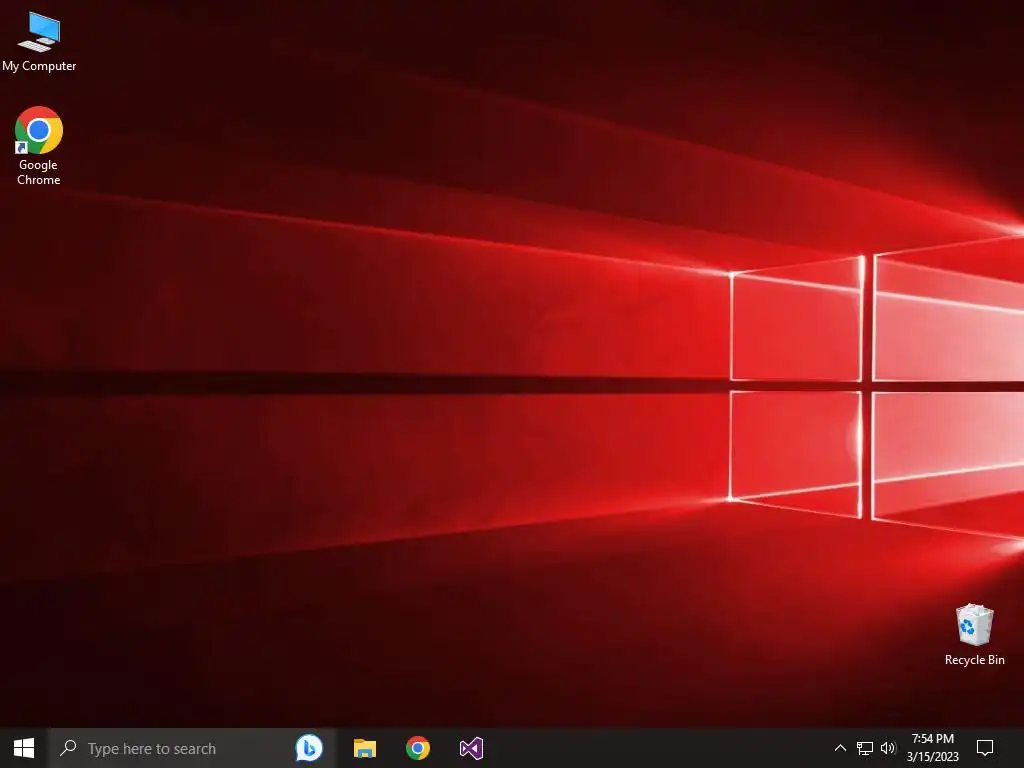
Task: Select the My Computer desktop icon
Action: (39, 41)
